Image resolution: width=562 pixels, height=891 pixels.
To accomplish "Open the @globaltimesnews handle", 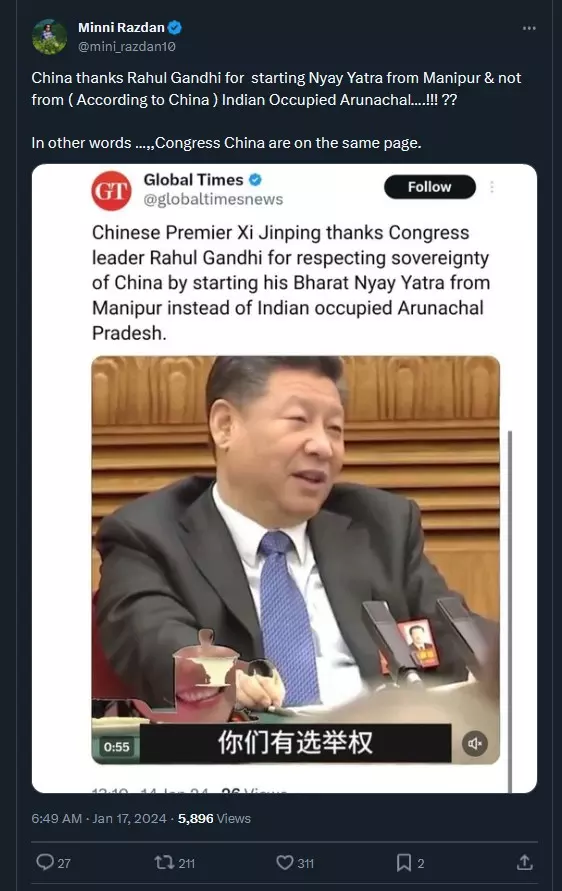I will [213, 199].
